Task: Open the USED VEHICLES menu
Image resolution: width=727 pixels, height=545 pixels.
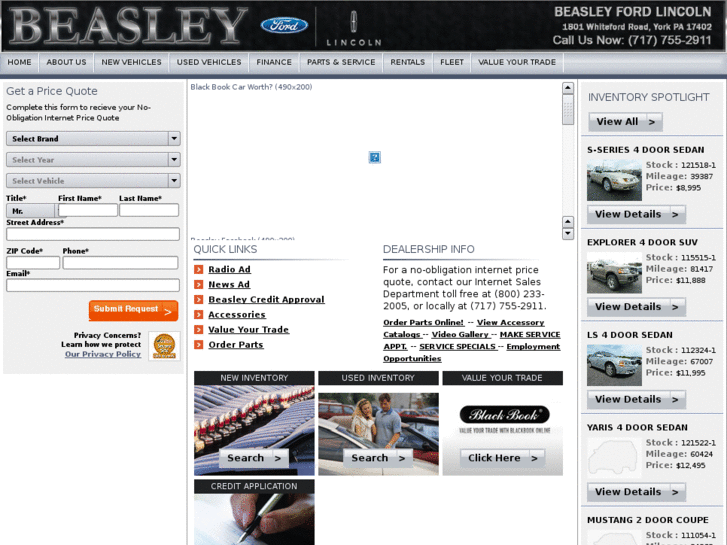Action: [x=209, y=62]
